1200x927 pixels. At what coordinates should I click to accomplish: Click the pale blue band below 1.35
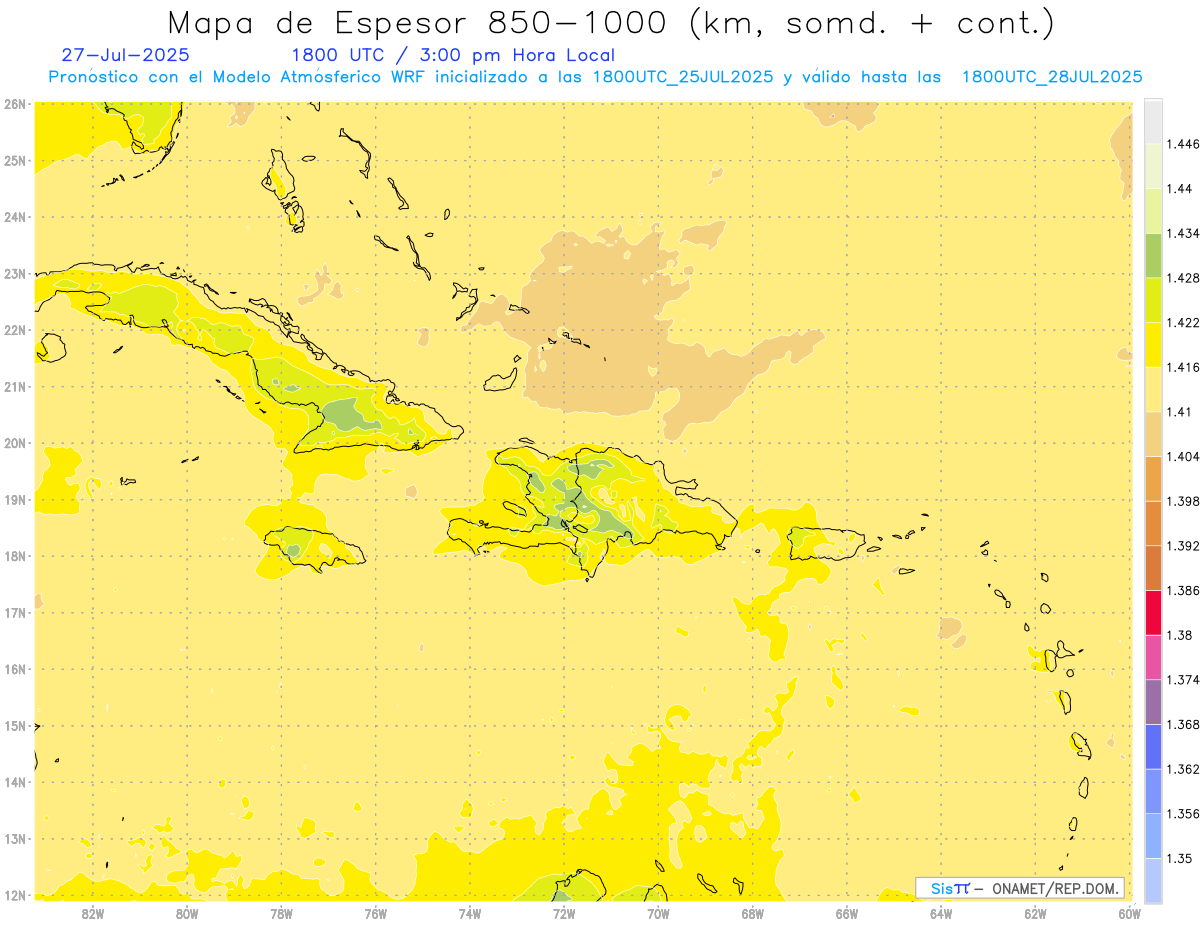1153,880
